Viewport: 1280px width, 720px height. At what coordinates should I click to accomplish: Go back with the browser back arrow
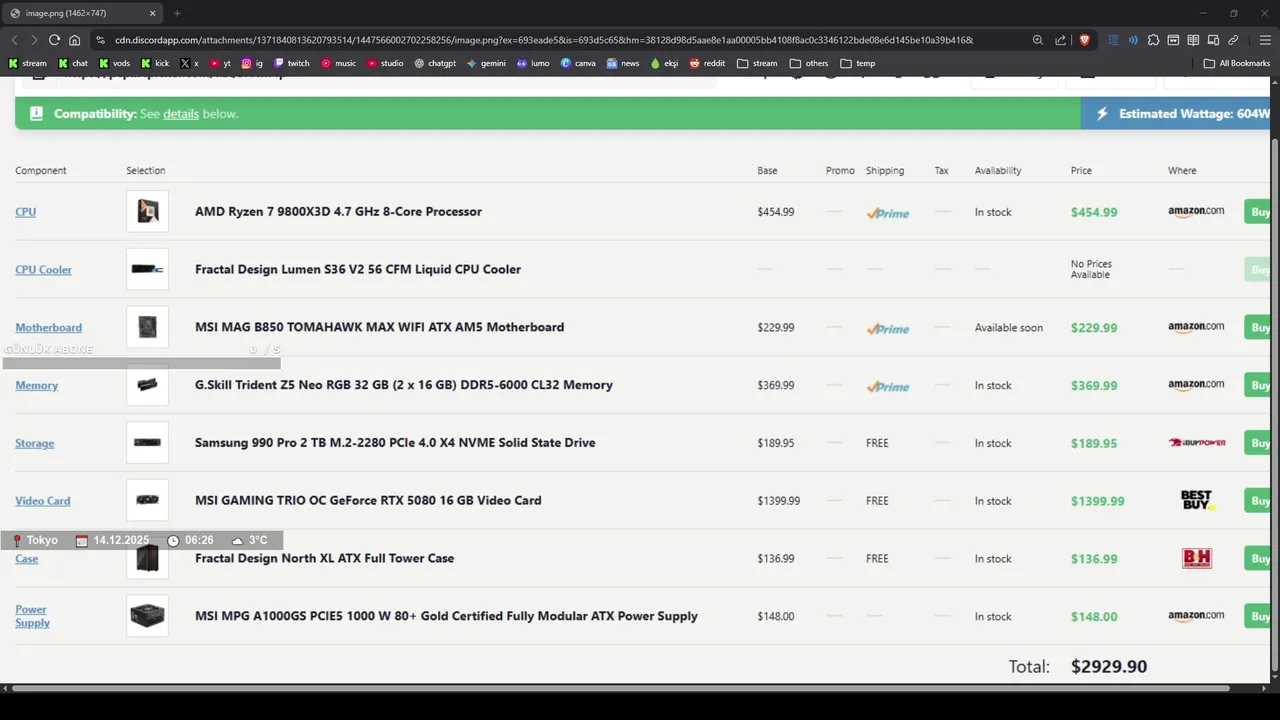[14, 40]
